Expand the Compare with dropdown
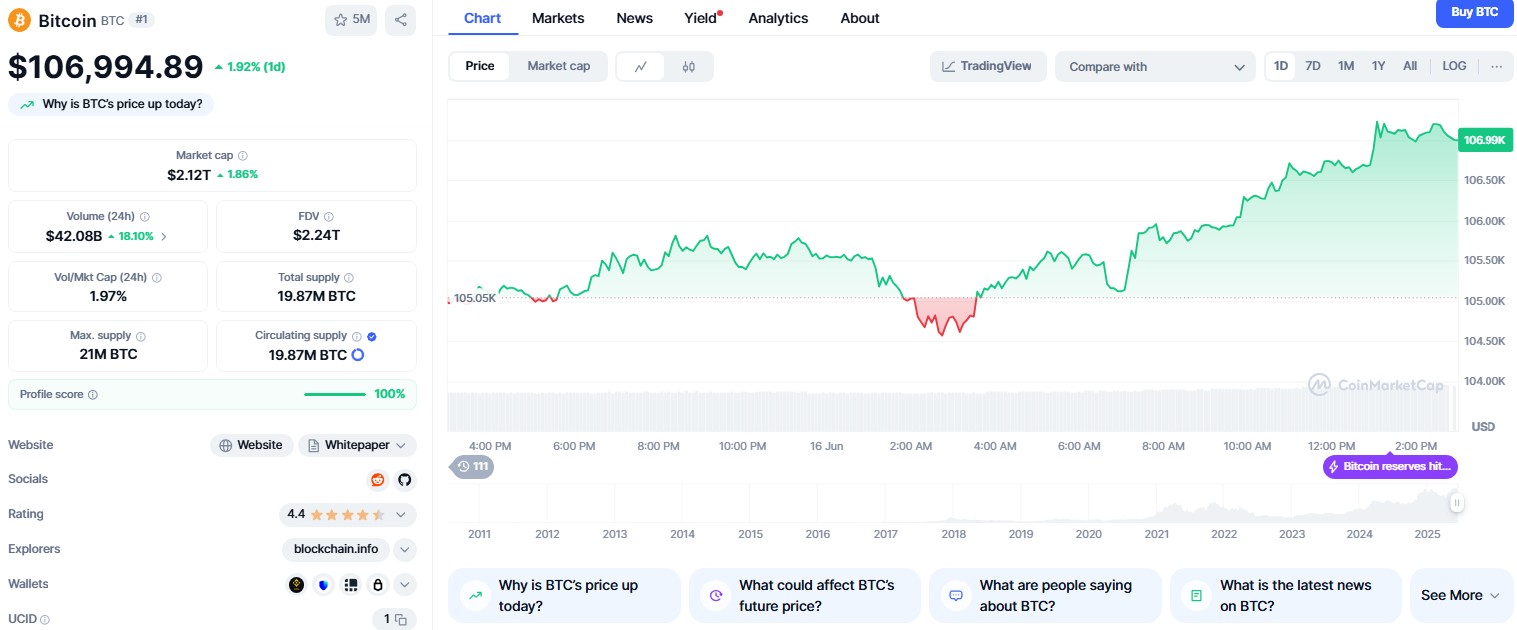Viewport: 1517px width, 630px height. pyautogui.click(x=1155, y=66)
